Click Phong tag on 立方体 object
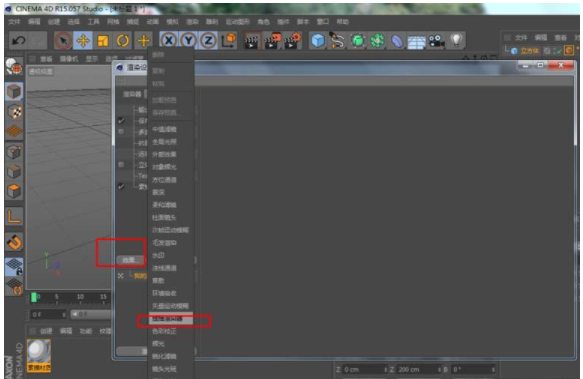The width and height of the screenshot is (583, 379). click(569, 50)
